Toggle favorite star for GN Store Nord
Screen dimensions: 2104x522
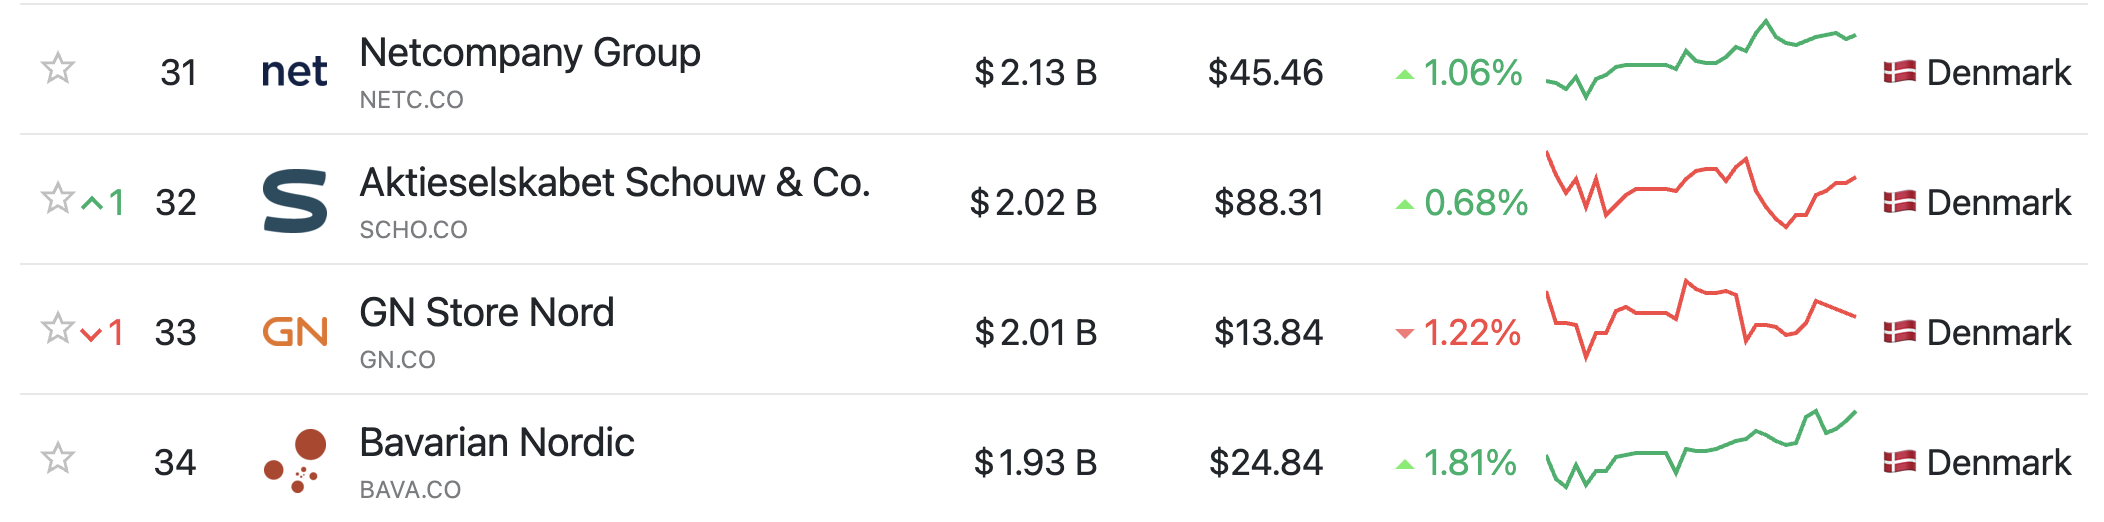click(58, 328)
